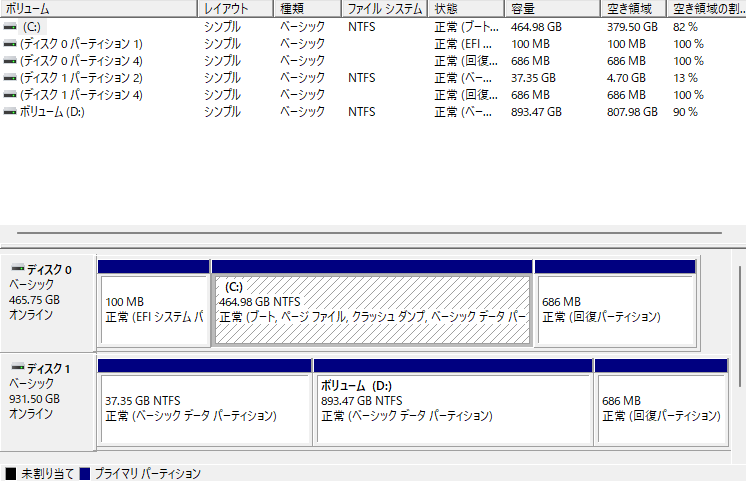
Task: Click the ディスク 0 disk icon in lower pane
Action: coord(16,270)
